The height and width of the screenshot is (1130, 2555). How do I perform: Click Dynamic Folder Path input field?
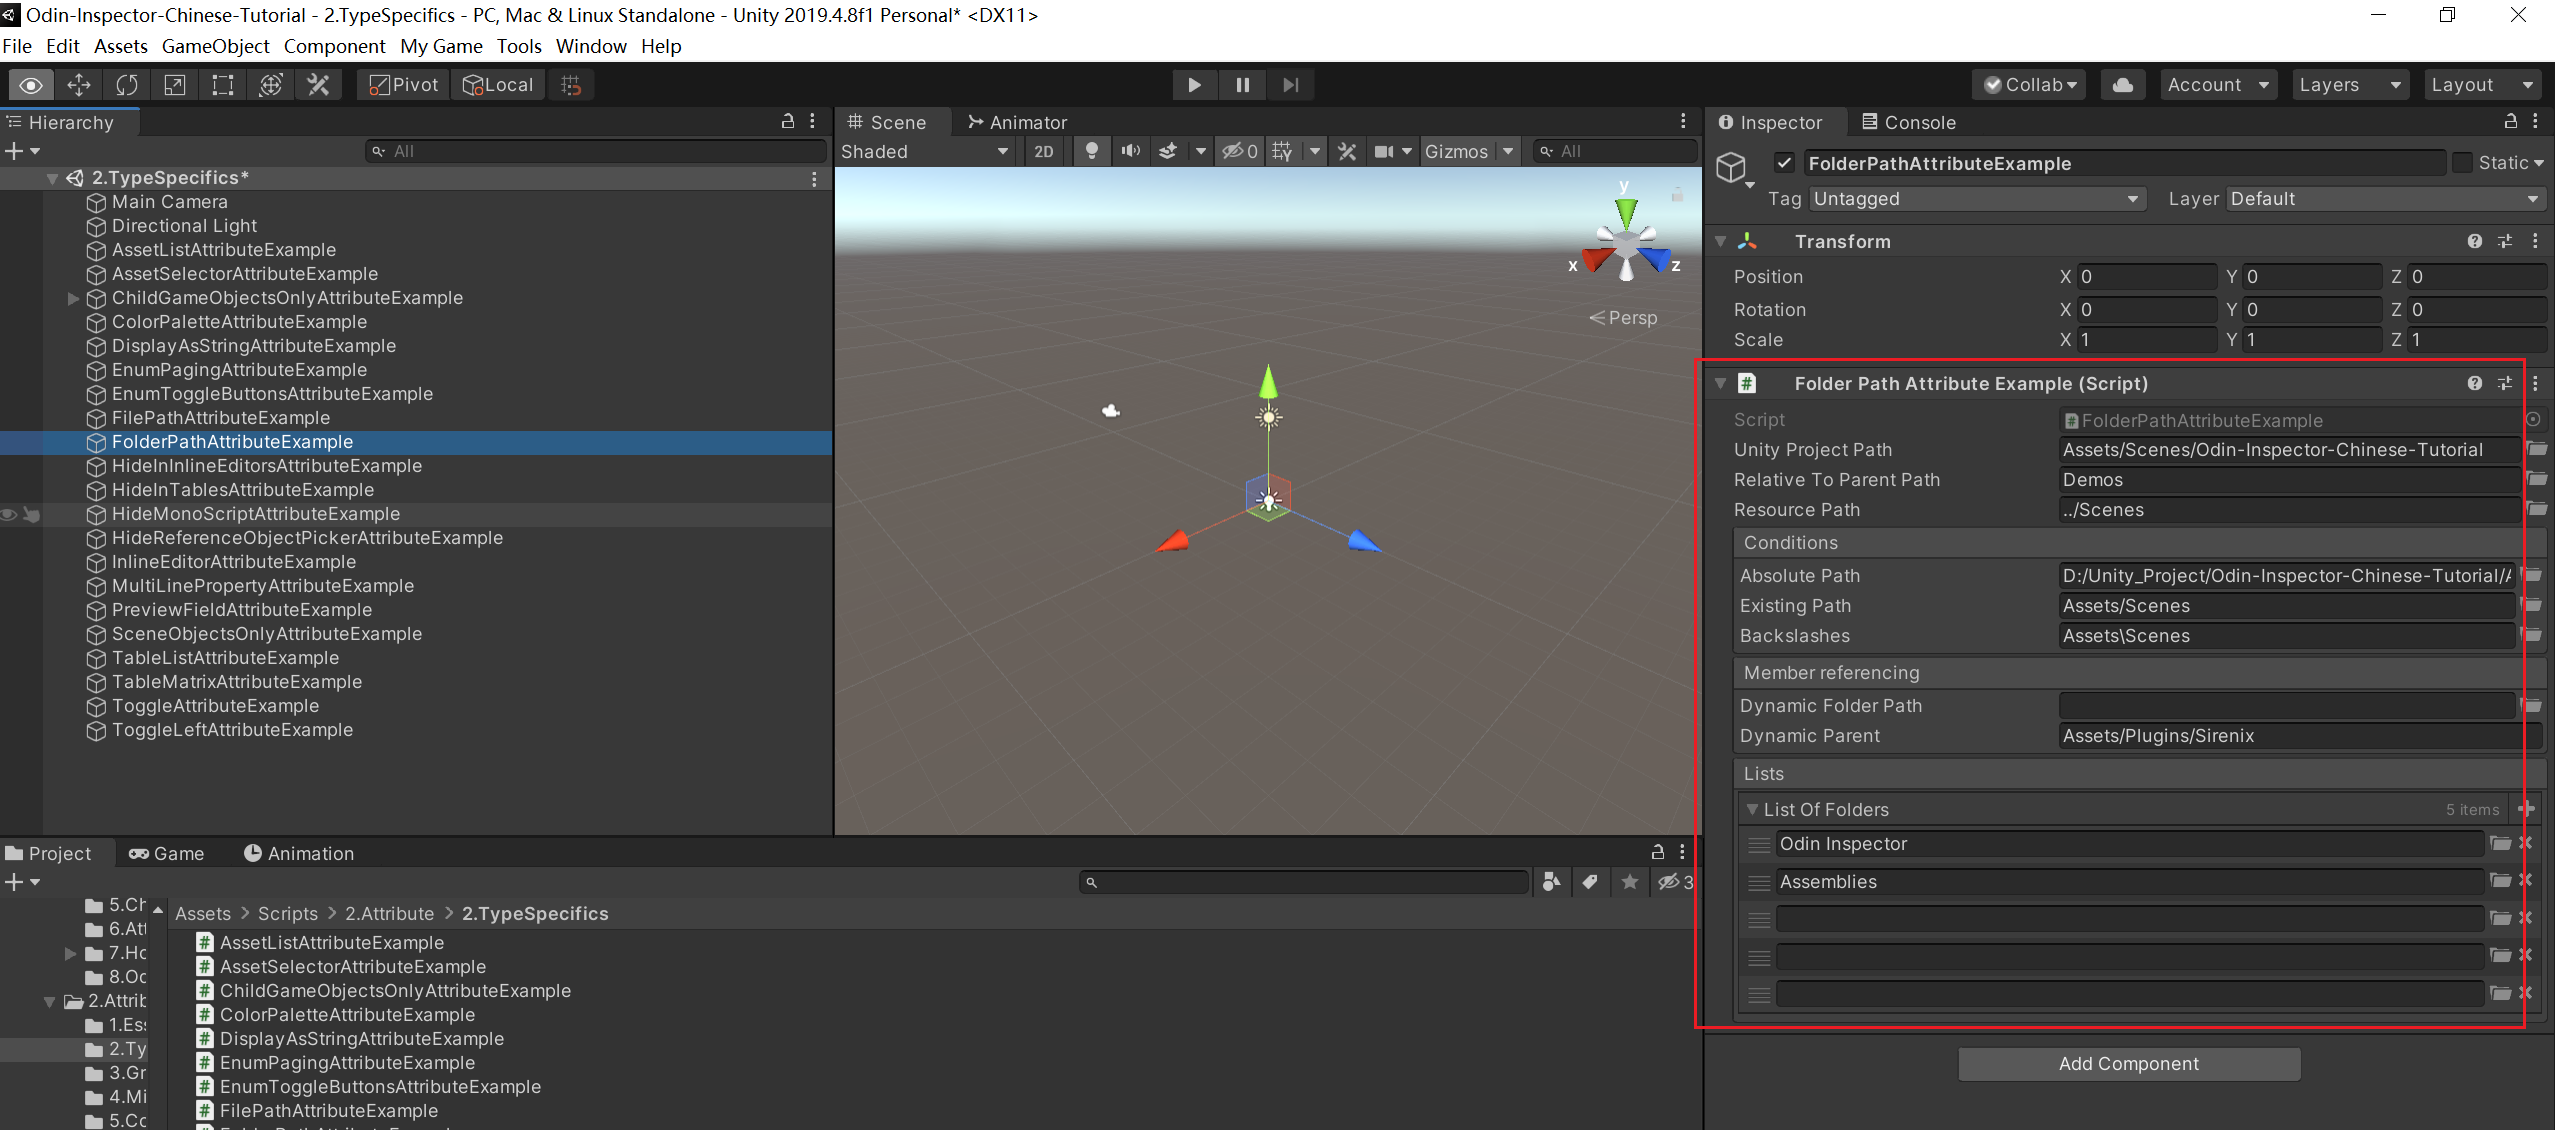(x=2286, y=705)
